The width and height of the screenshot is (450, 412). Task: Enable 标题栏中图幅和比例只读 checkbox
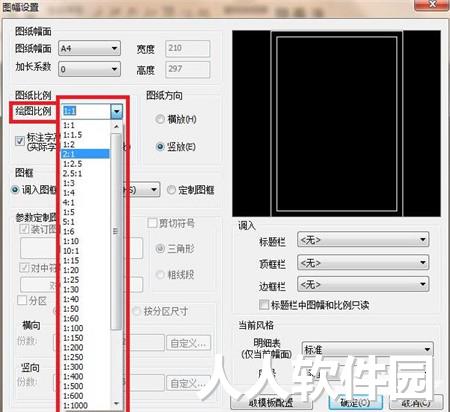pyautogui.click(x=264, y=305)
